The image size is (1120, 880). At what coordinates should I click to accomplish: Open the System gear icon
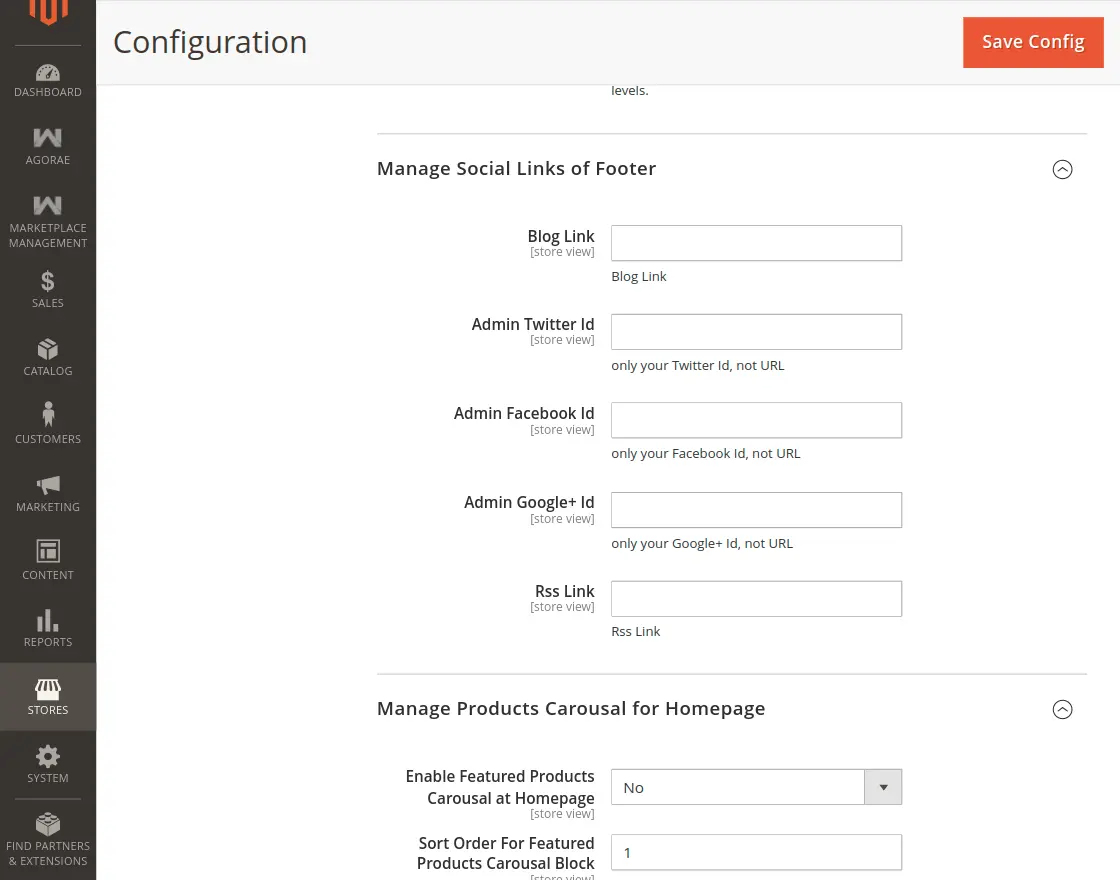(x=47, y=756)
